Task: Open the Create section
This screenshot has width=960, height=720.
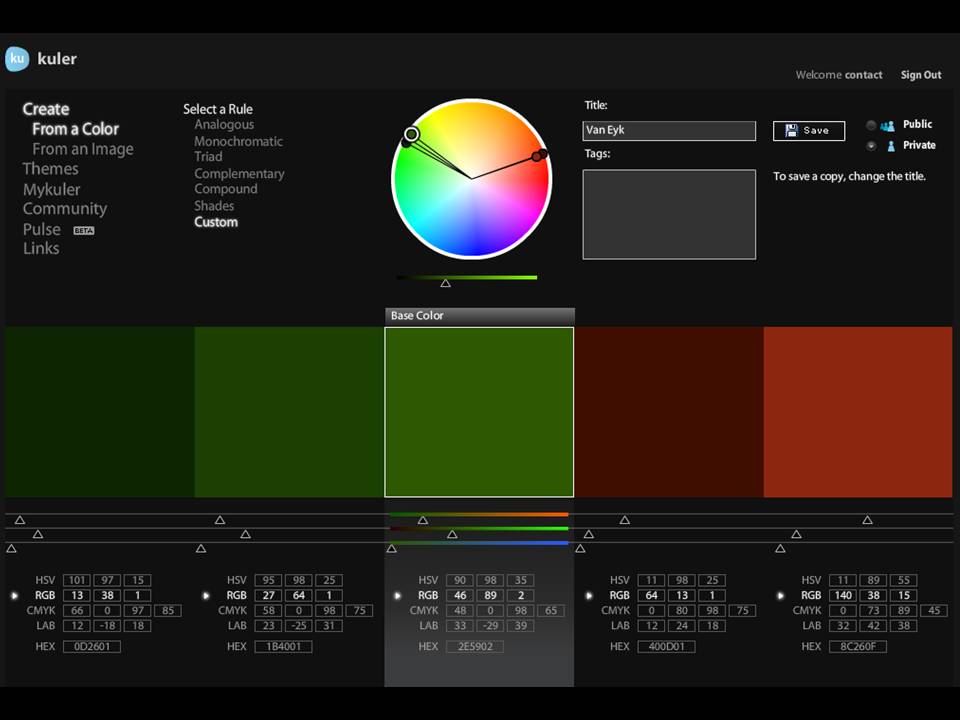Action: point(46,109)
